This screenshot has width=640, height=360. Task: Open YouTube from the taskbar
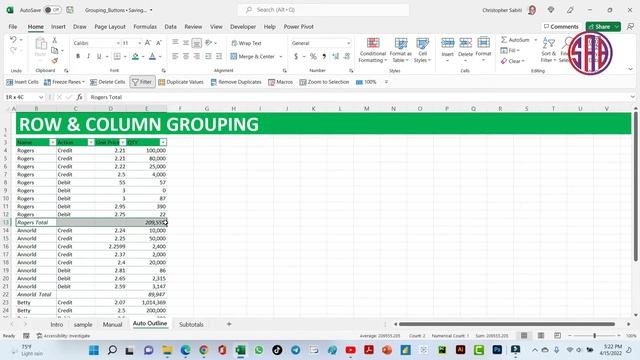pyautogui.click(x=351, y=350)
